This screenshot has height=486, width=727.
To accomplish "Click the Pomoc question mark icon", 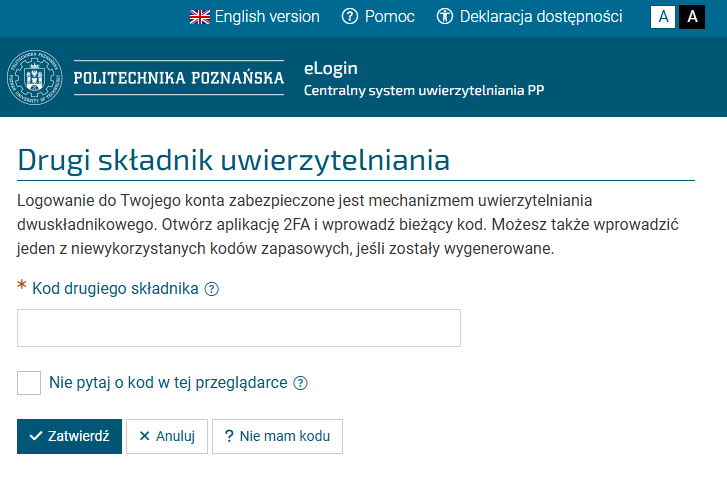I will click(x=350, y=17).
